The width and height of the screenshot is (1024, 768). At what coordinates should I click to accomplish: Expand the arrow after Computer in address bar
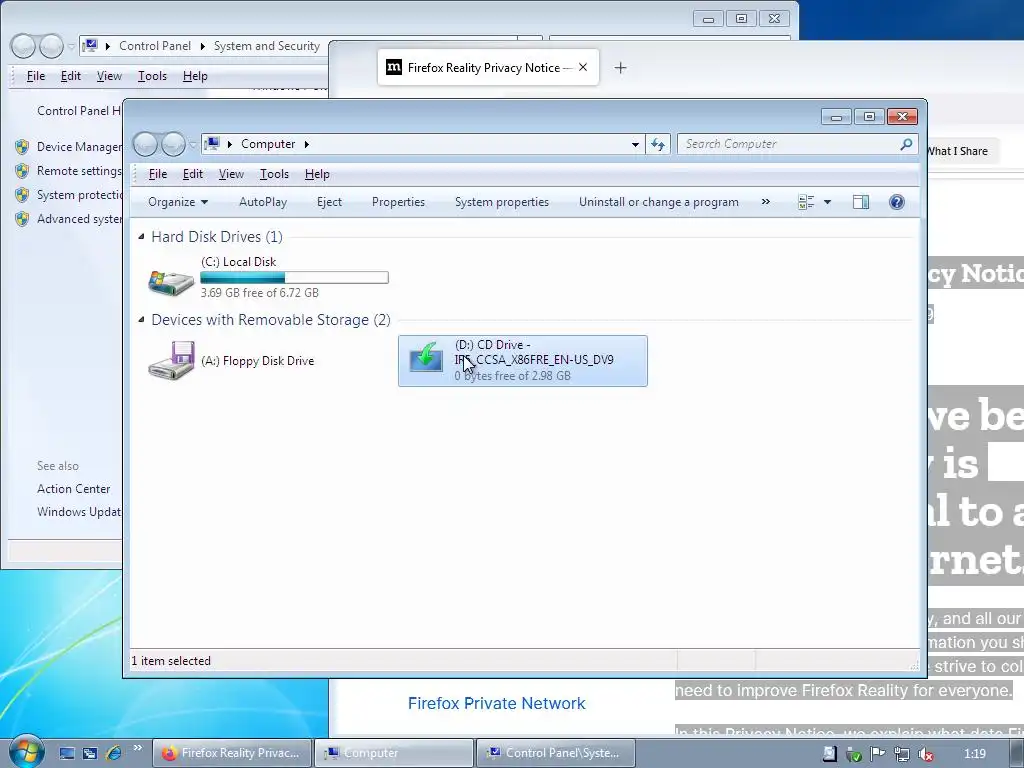tap(306, 144)
